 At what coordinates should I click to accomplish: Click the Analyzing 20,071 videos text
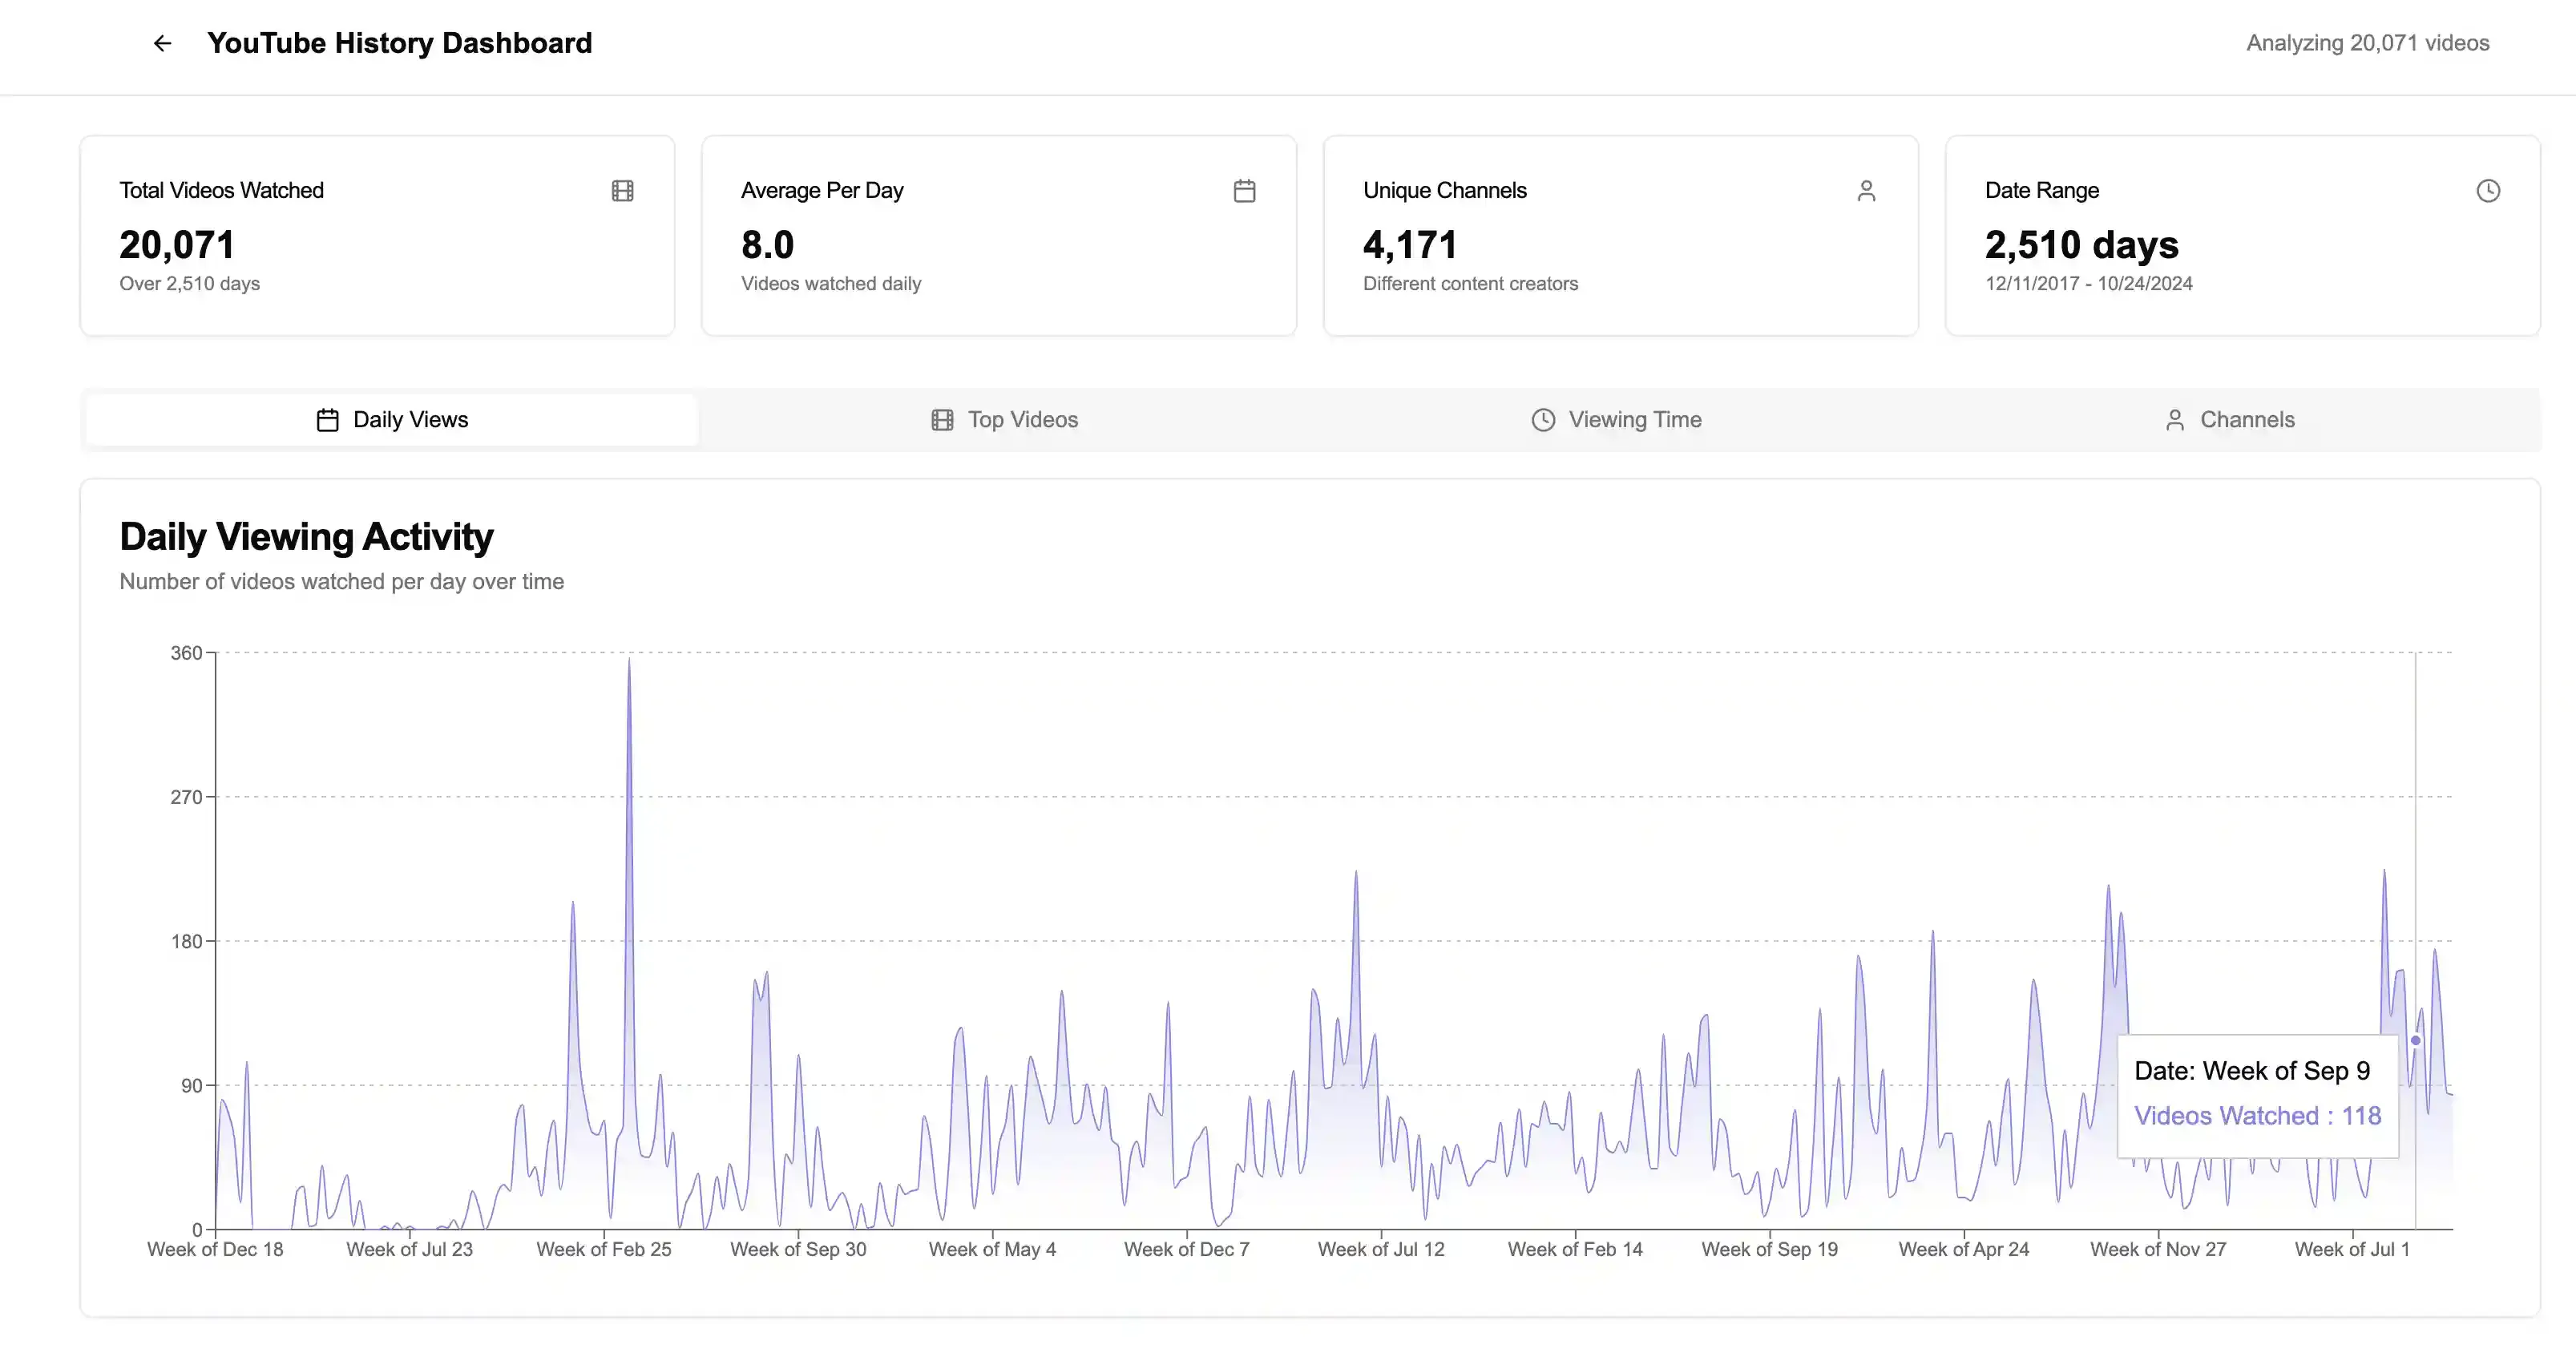click(x=2367, y=43)
